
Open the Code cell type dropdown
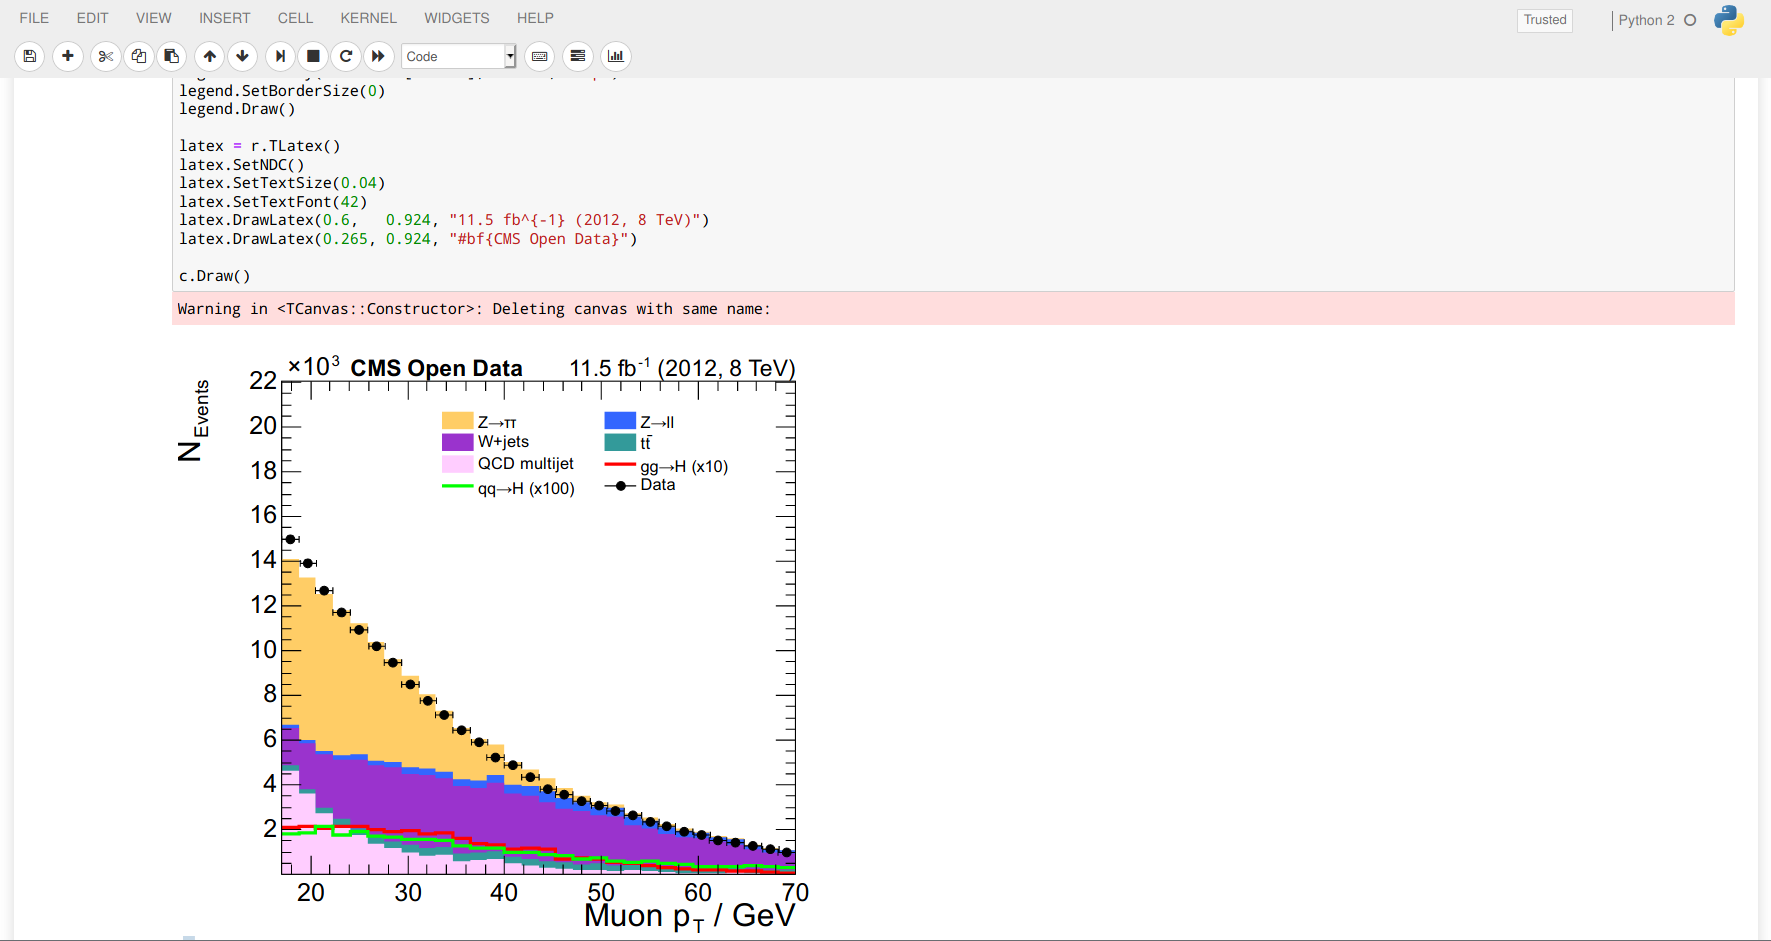pyautogui.click(x=459, y=56)
